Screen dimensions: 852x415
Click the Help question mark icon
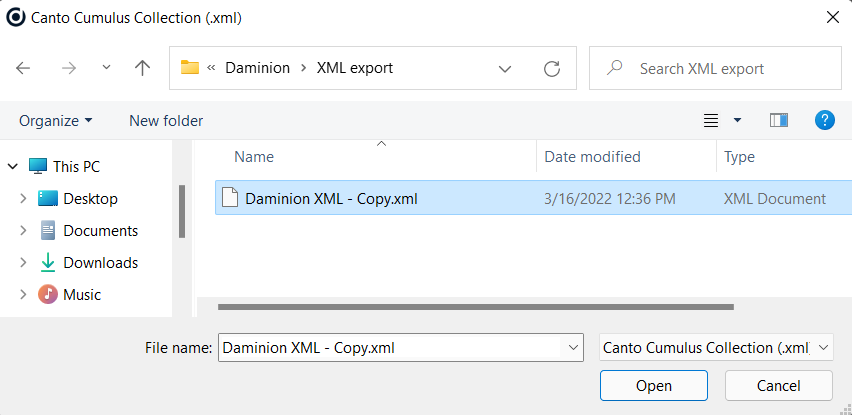pyautogui.click(x=824, y=120)
